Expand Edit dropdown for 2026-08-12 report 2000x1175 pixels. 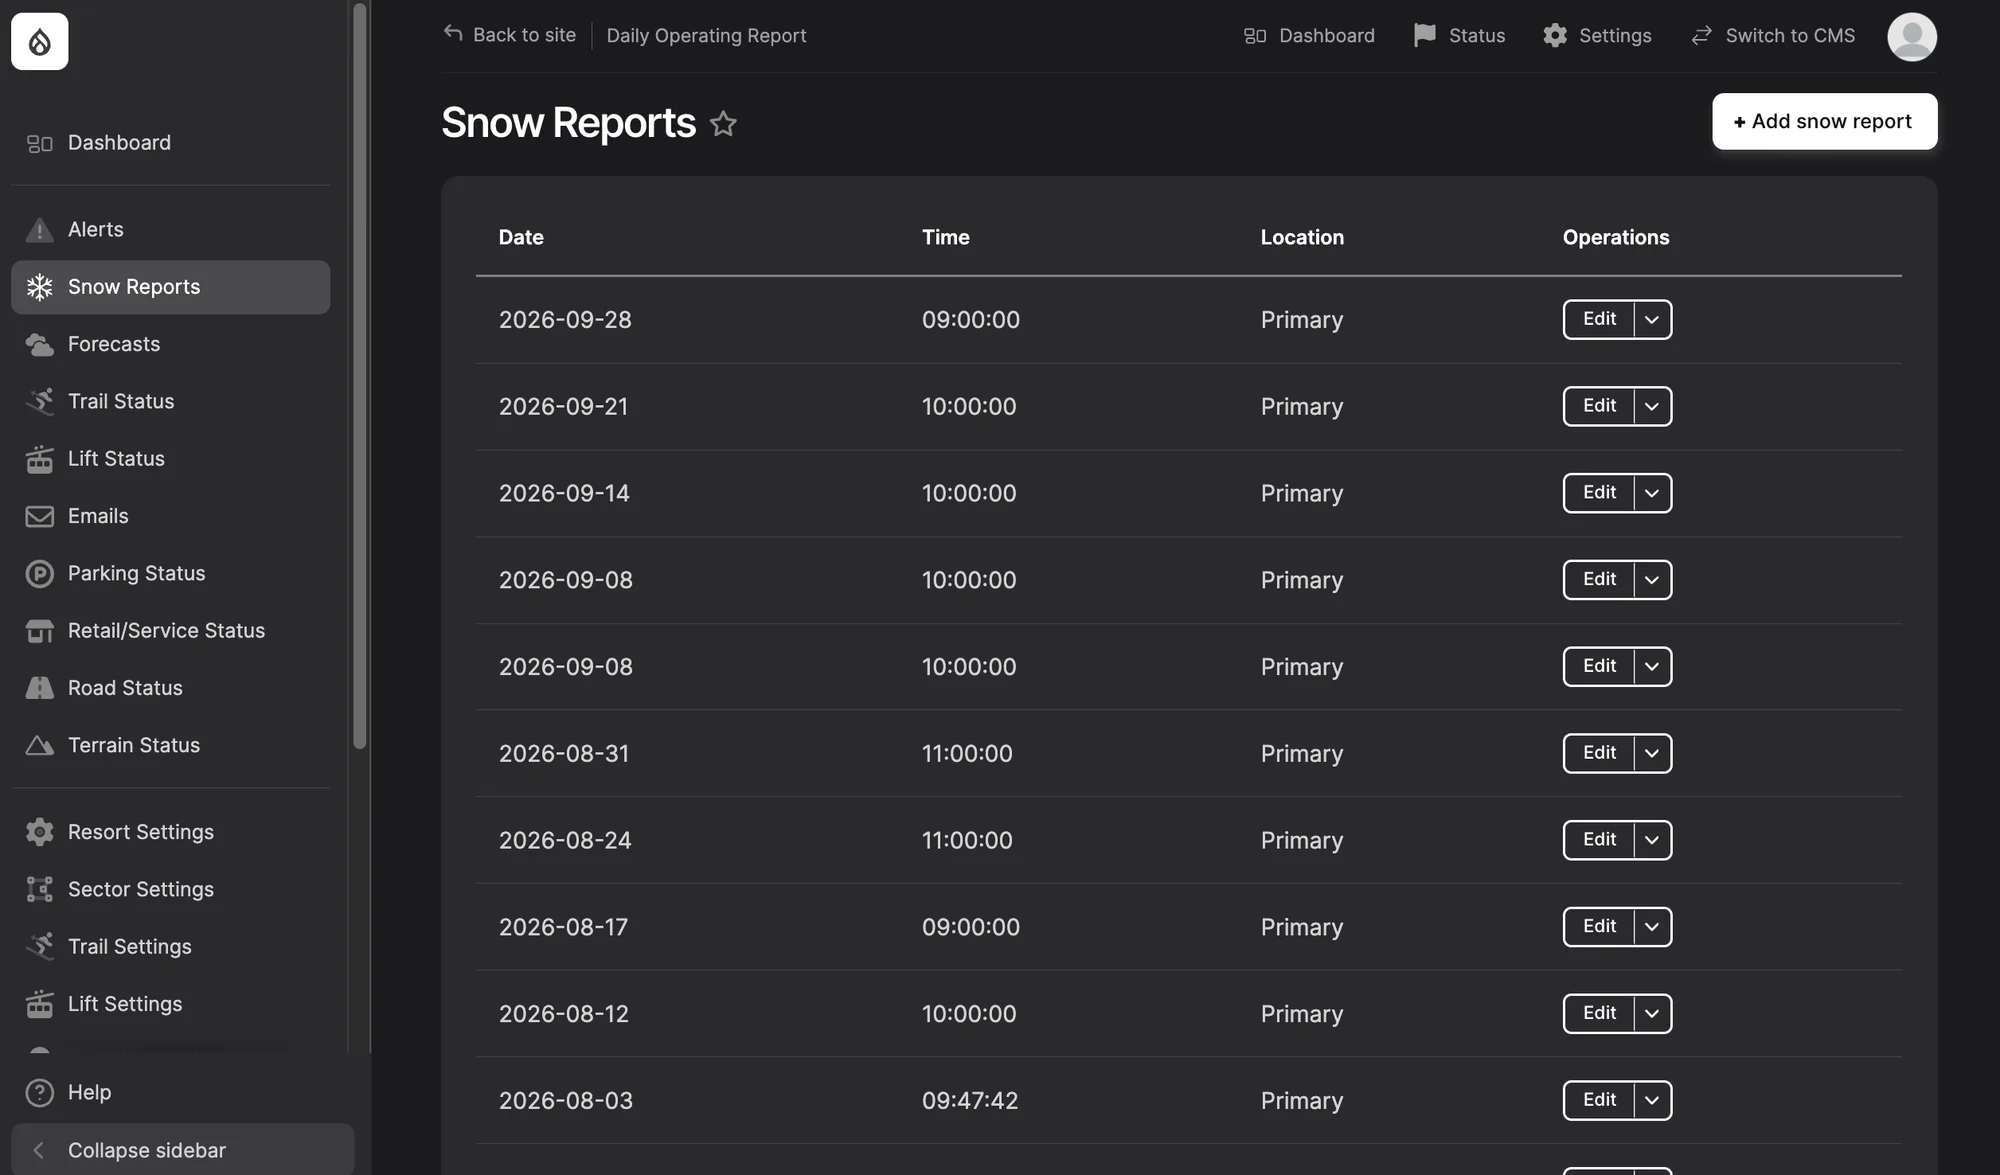1652,1014
